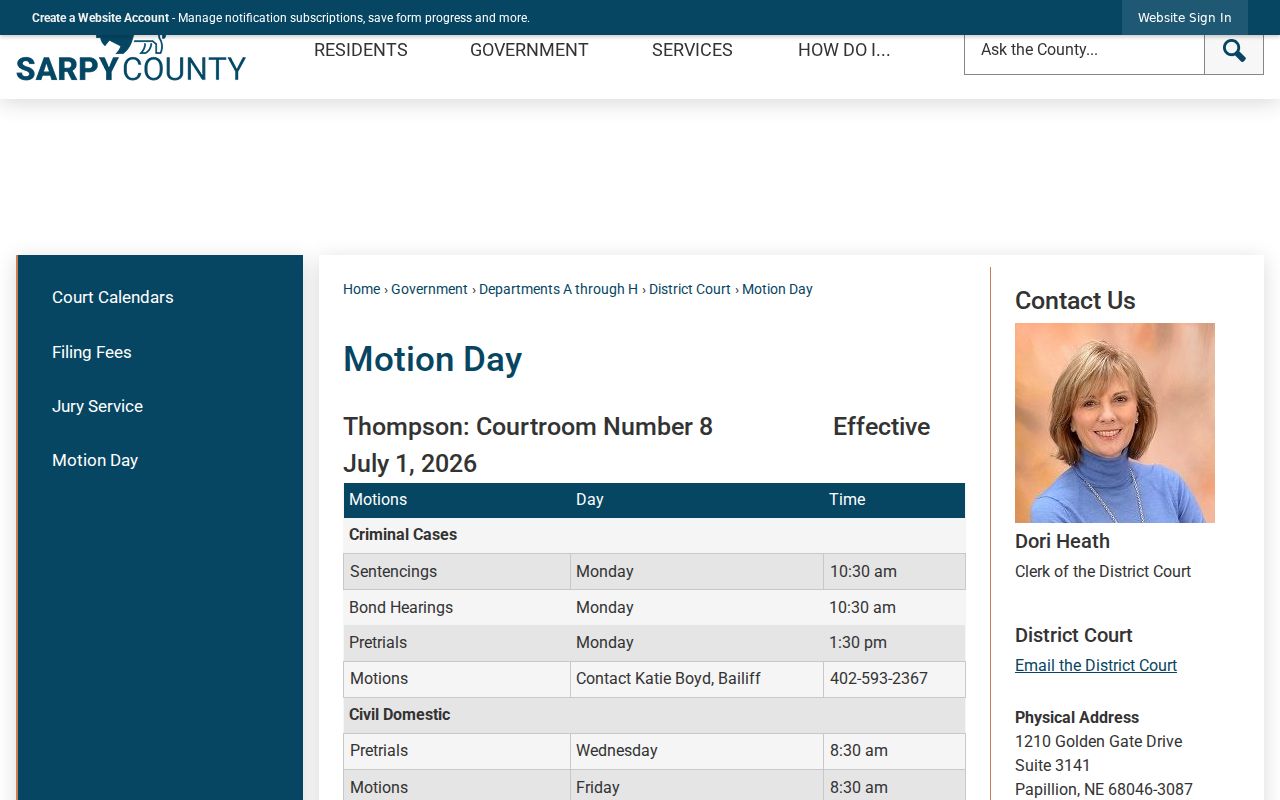Viewport: 1280px width, 800px height.
Task: Expand the How Do I... menu
Action: [x=844, y=50]
